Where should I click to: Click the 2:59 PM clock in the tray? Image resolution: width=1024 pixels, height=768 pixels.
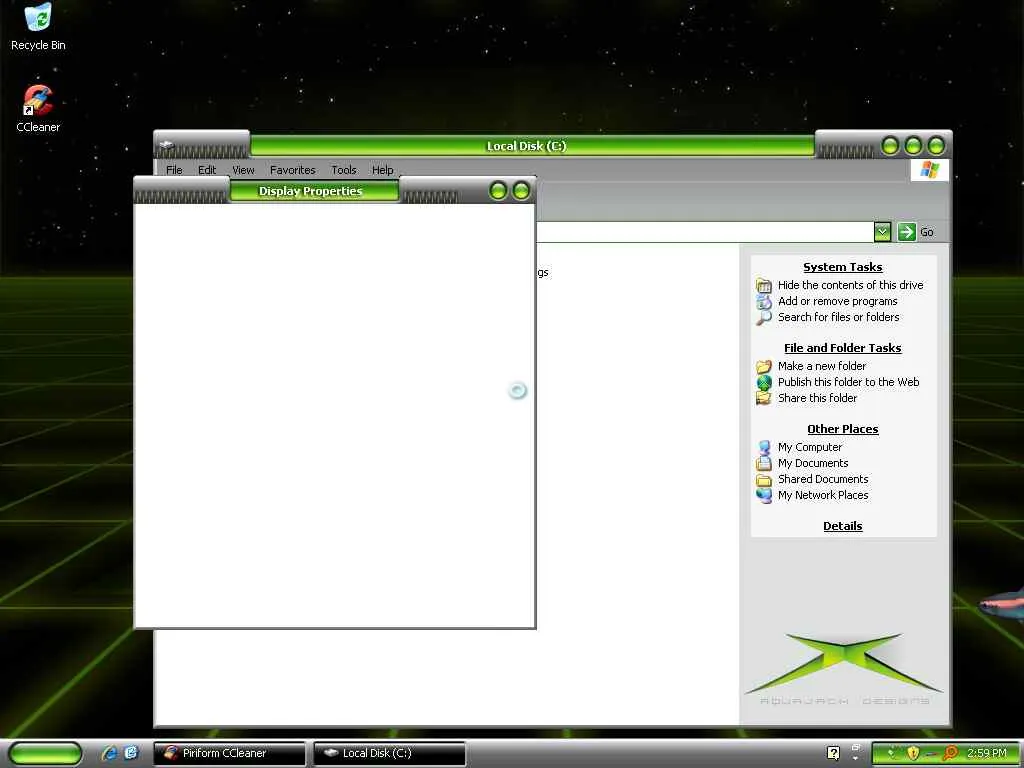click(986, 753)
